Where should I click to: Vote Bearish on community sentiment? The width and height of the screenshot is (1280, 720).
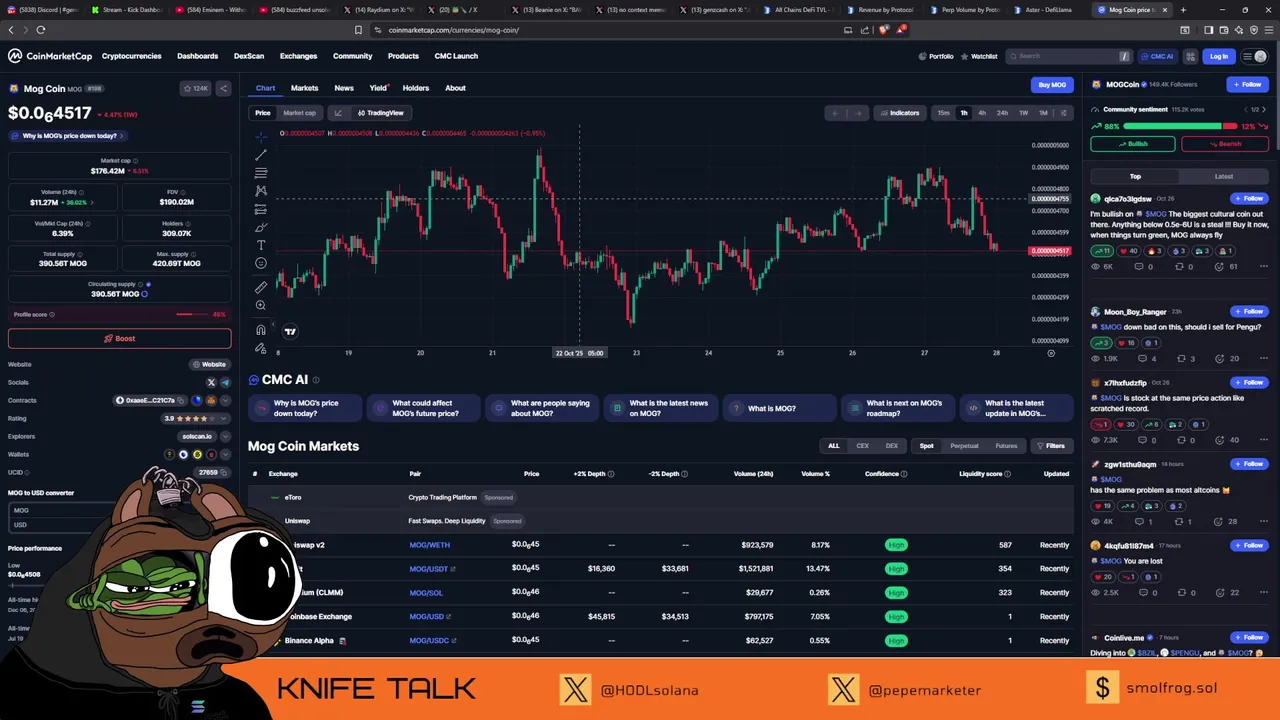click(x=1225, y=144)
